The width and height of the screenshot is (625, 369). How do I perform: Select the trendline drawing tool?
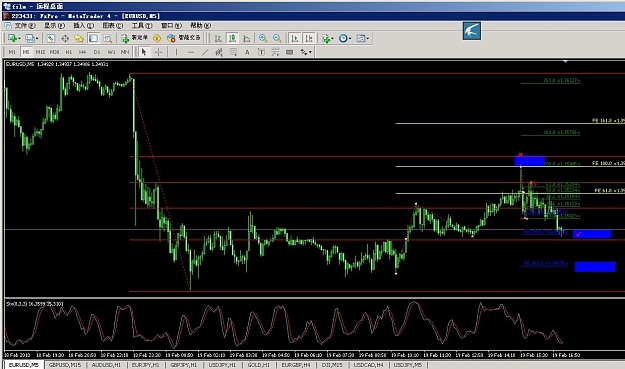(205, 52)
